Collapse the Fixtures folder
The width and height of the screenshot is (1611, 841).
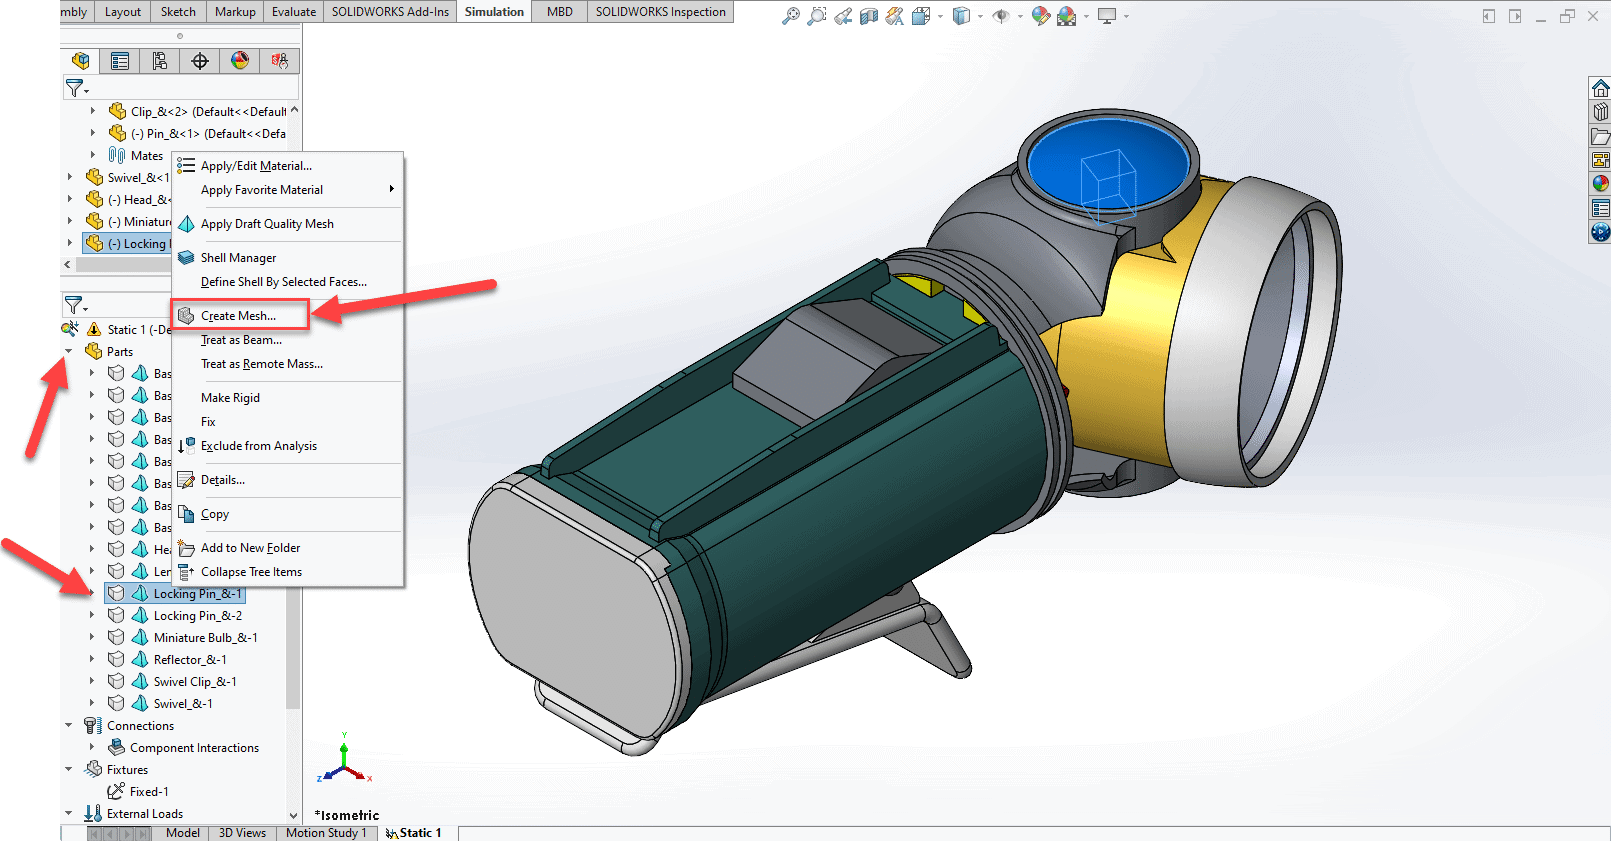69,769
